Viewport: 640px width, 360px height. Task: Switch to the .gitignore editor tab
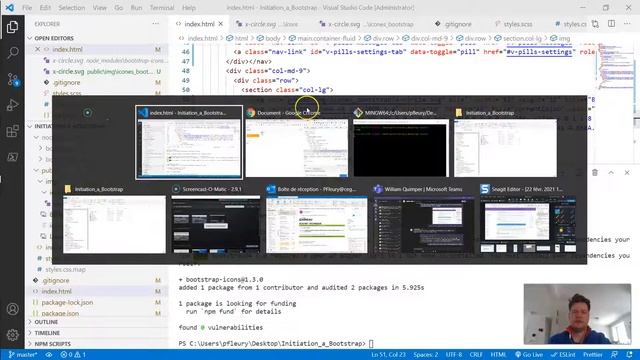pos(453,24)
